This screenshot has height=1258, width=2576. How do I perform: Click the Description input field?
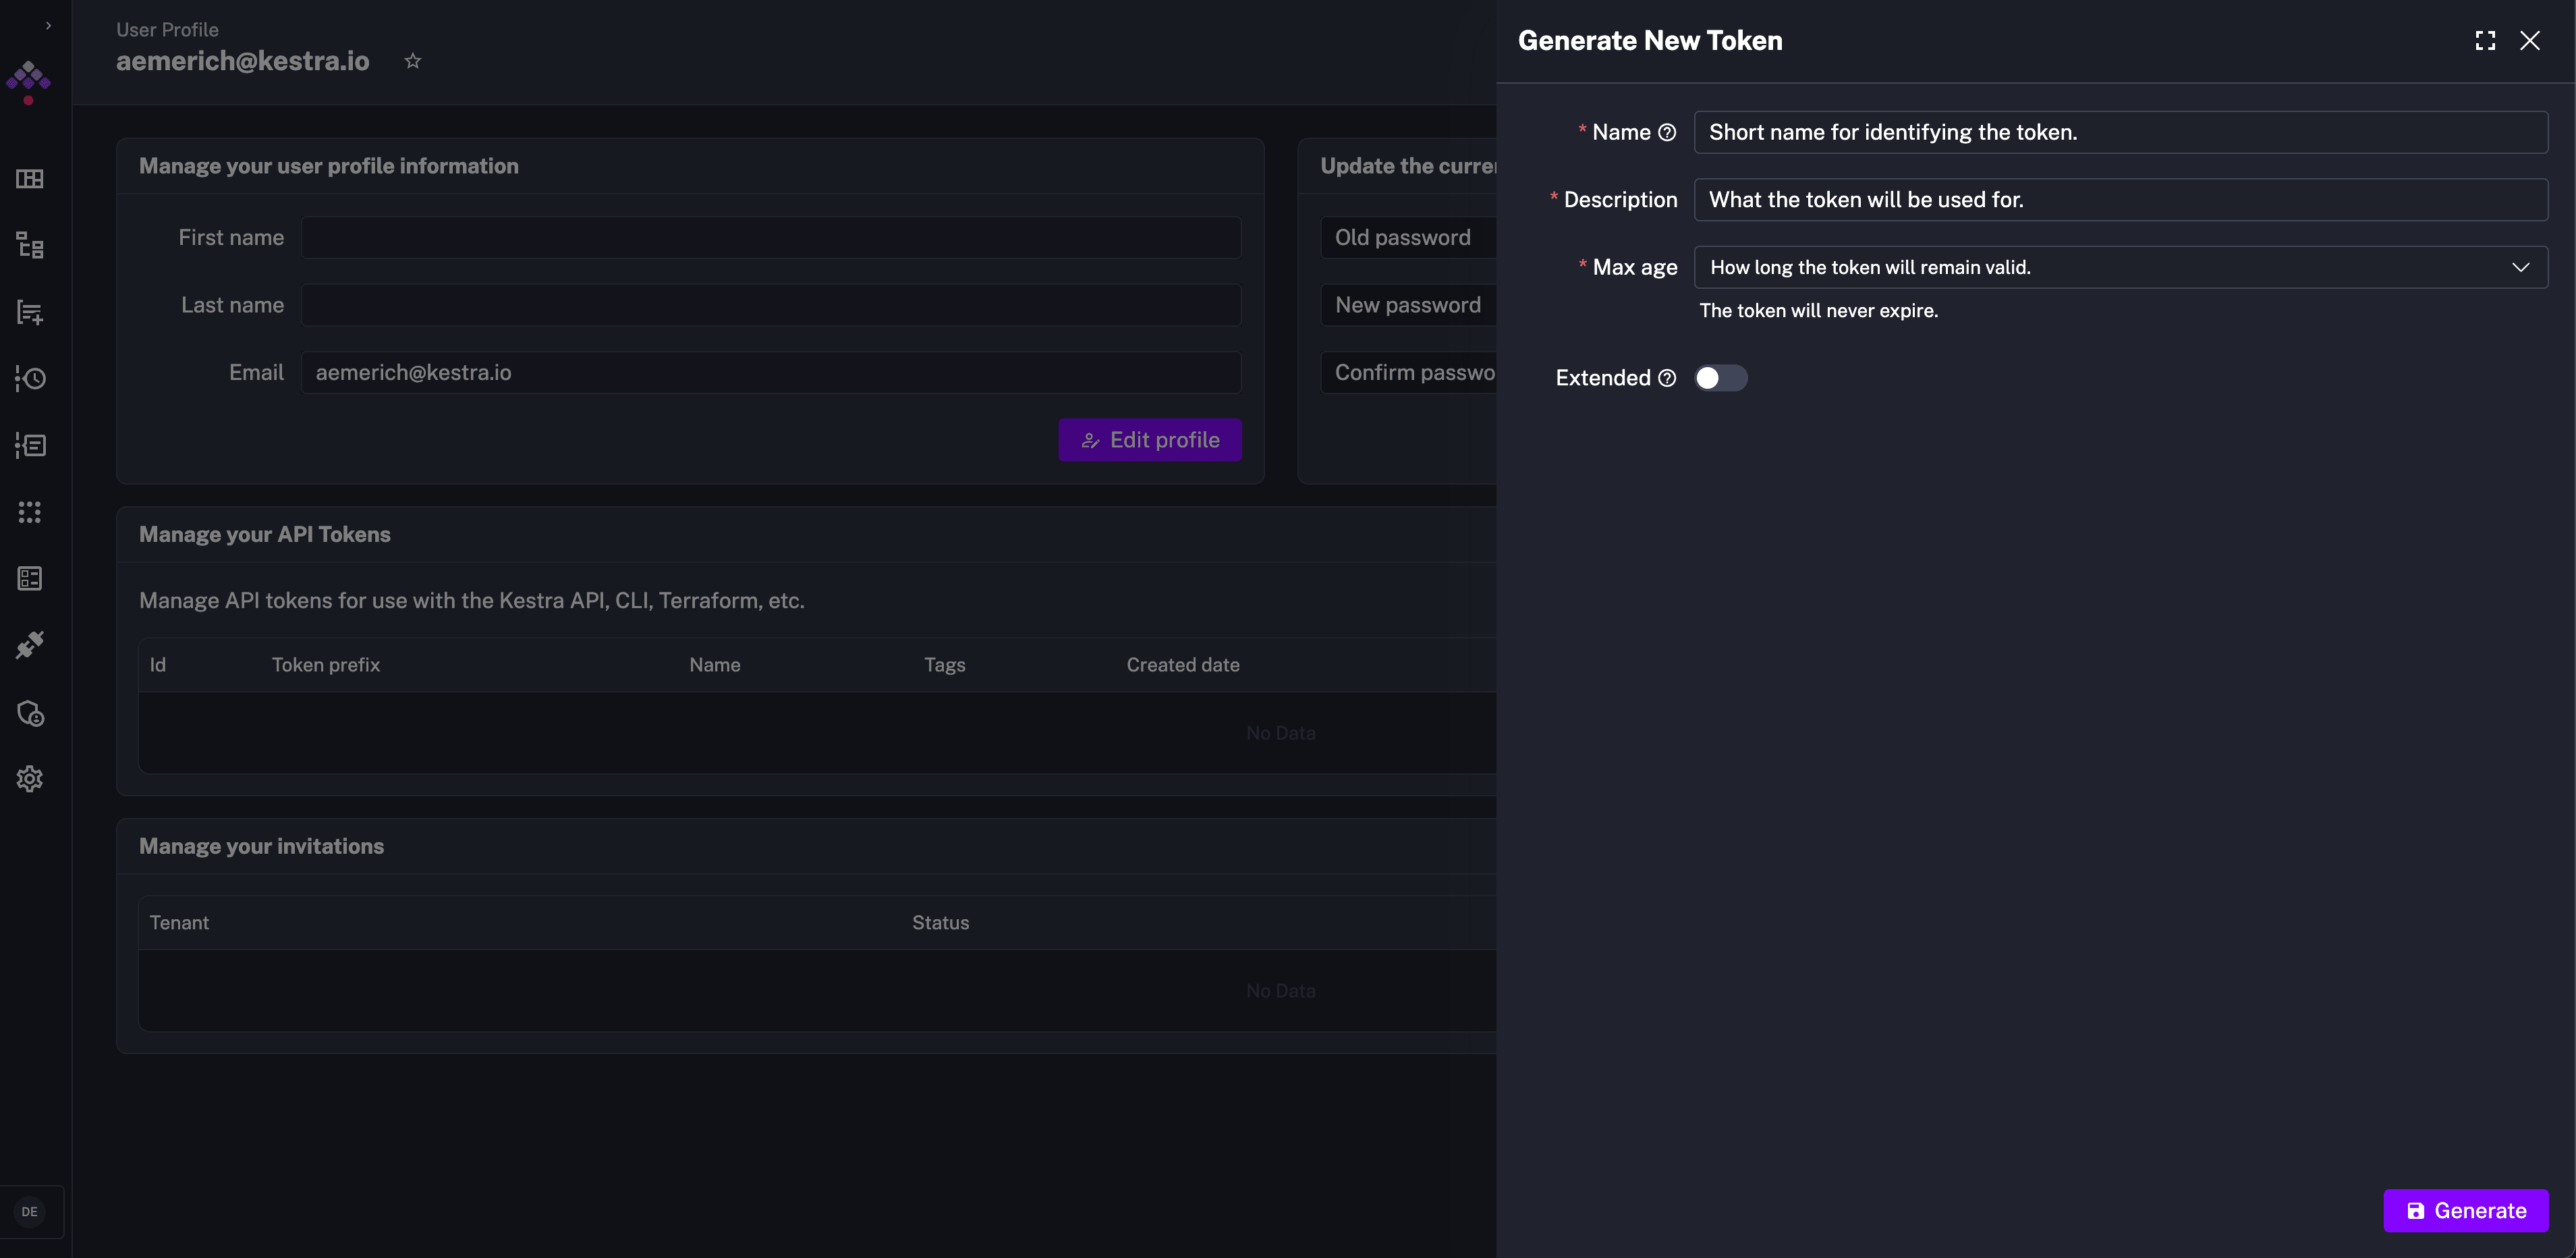pyautogui.click(x=2120, y=199)
